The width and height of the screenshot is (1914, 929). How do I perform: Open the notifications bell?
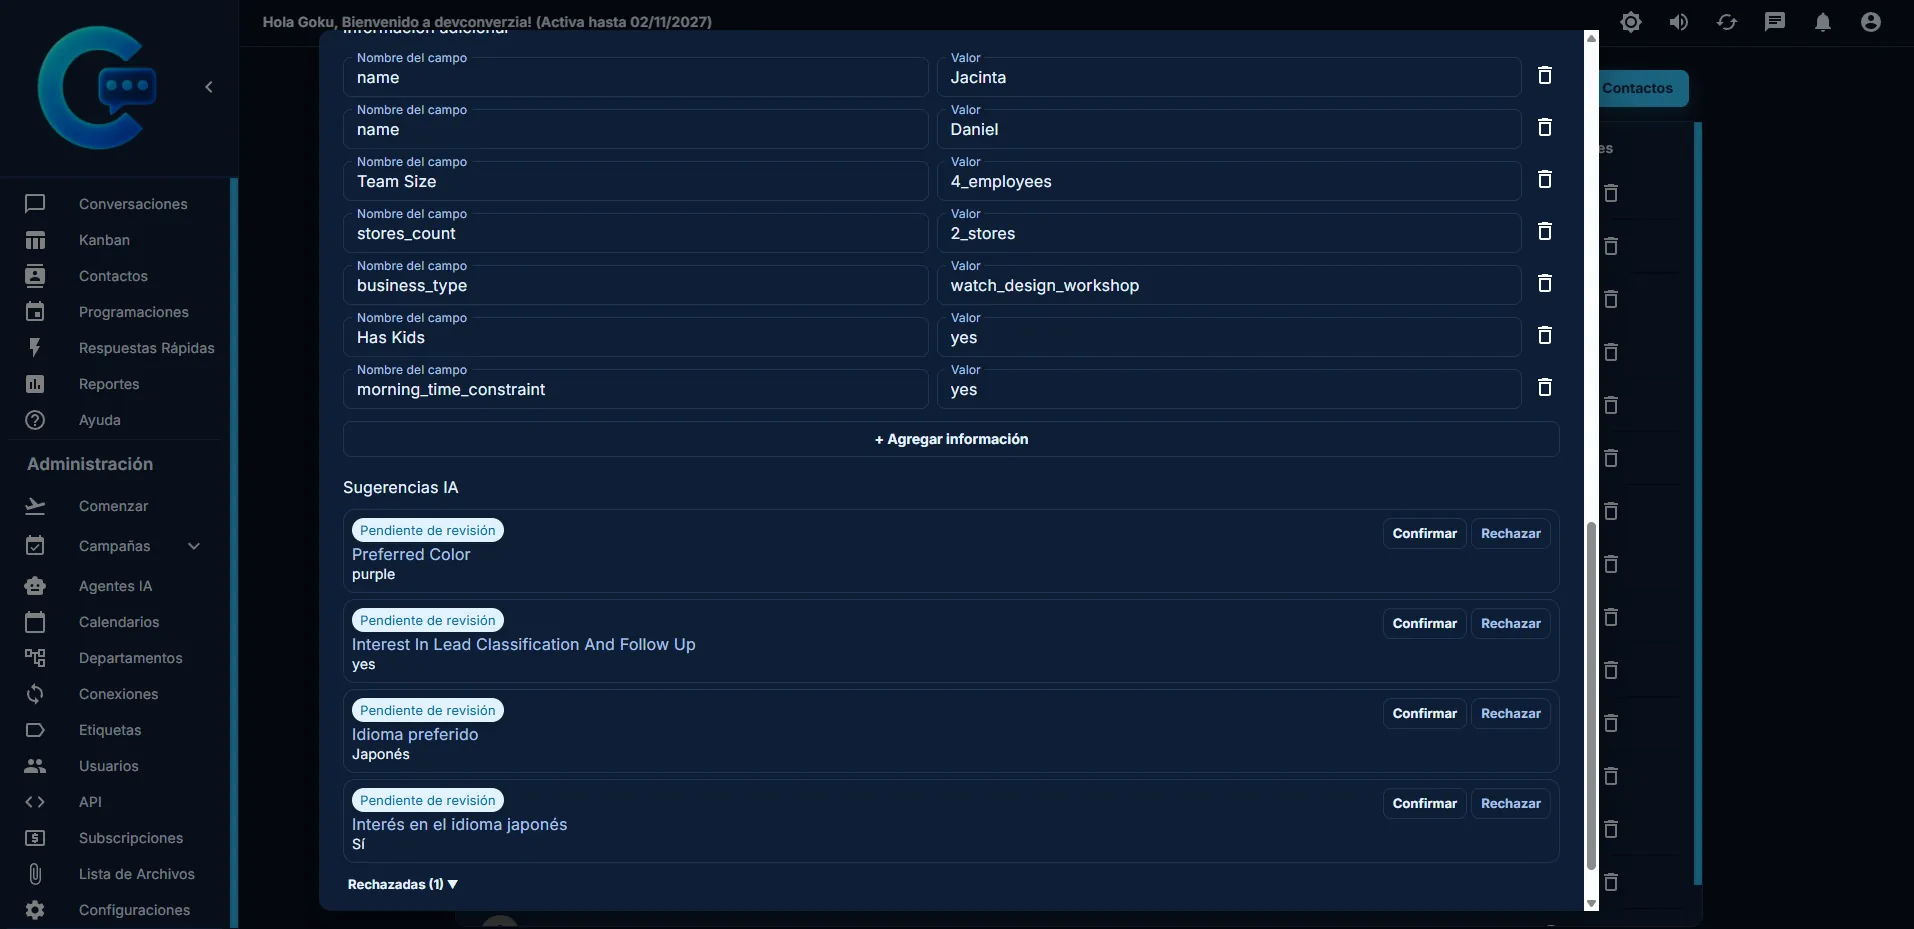(1823, 22)
